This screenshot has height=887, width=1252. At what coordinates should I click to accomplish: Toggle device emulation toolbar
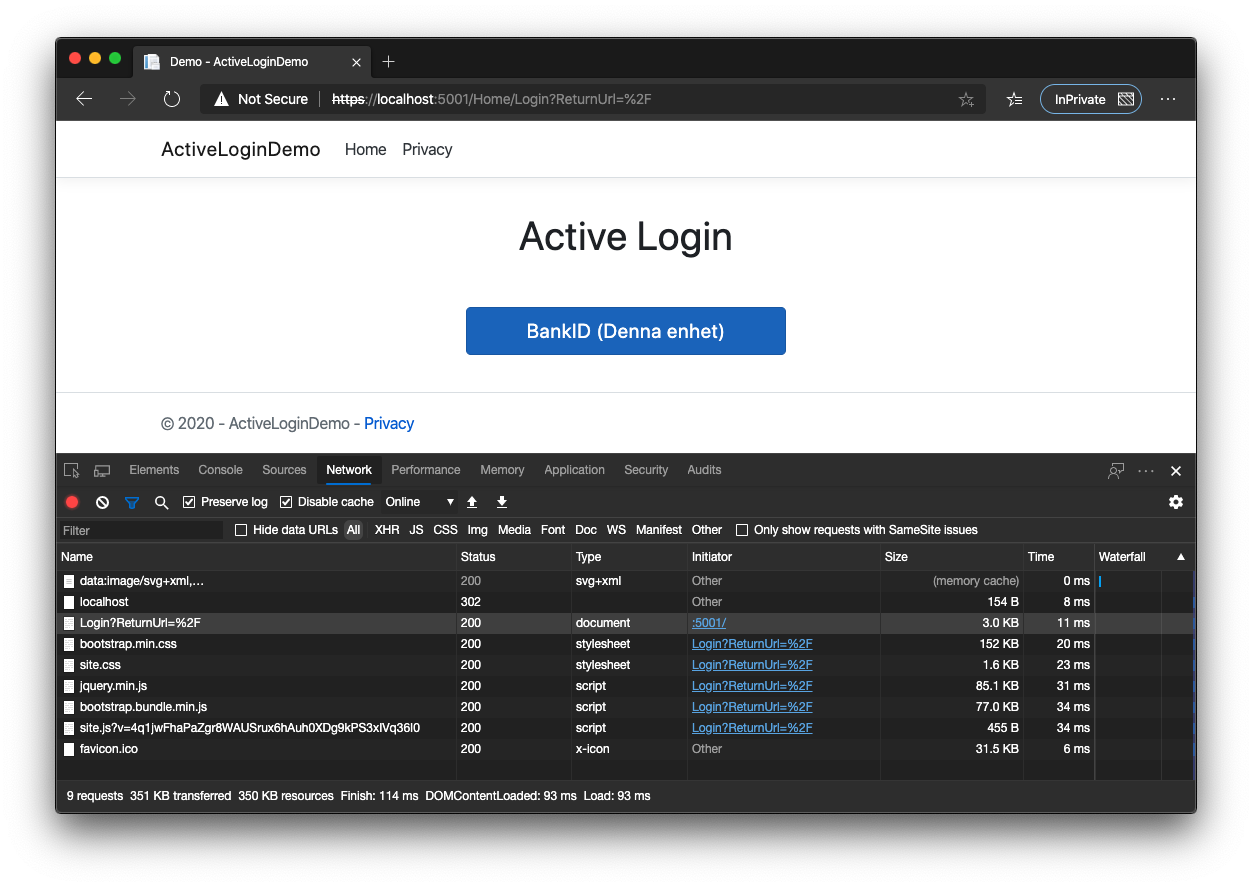(102, 470)
